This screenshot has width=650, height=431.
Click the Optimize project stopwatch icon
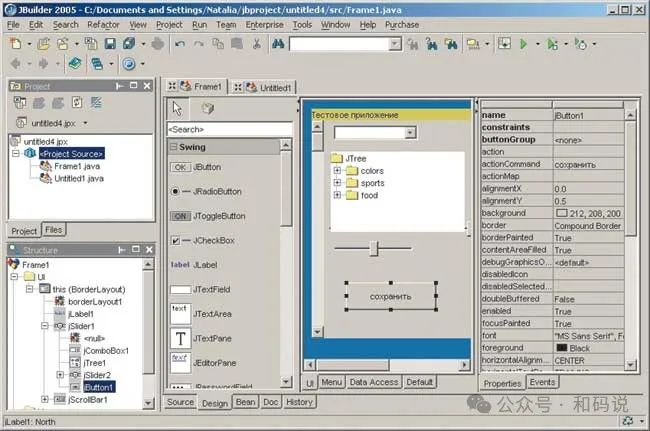click(x=580, y=44)
